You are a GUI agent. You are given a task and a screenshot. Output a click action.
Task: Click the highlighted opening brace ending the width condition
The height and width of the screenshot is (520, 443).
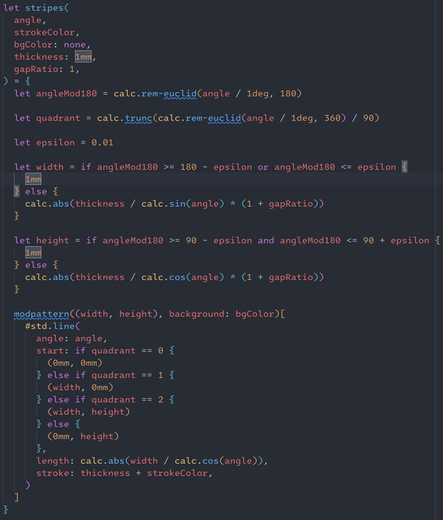[404, 167]
